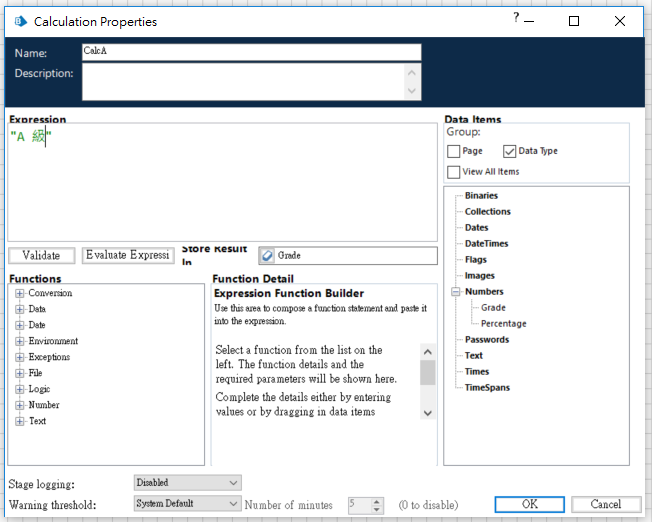Select the Passwords data type
This screenshot has width=652, height=522.
487,339
